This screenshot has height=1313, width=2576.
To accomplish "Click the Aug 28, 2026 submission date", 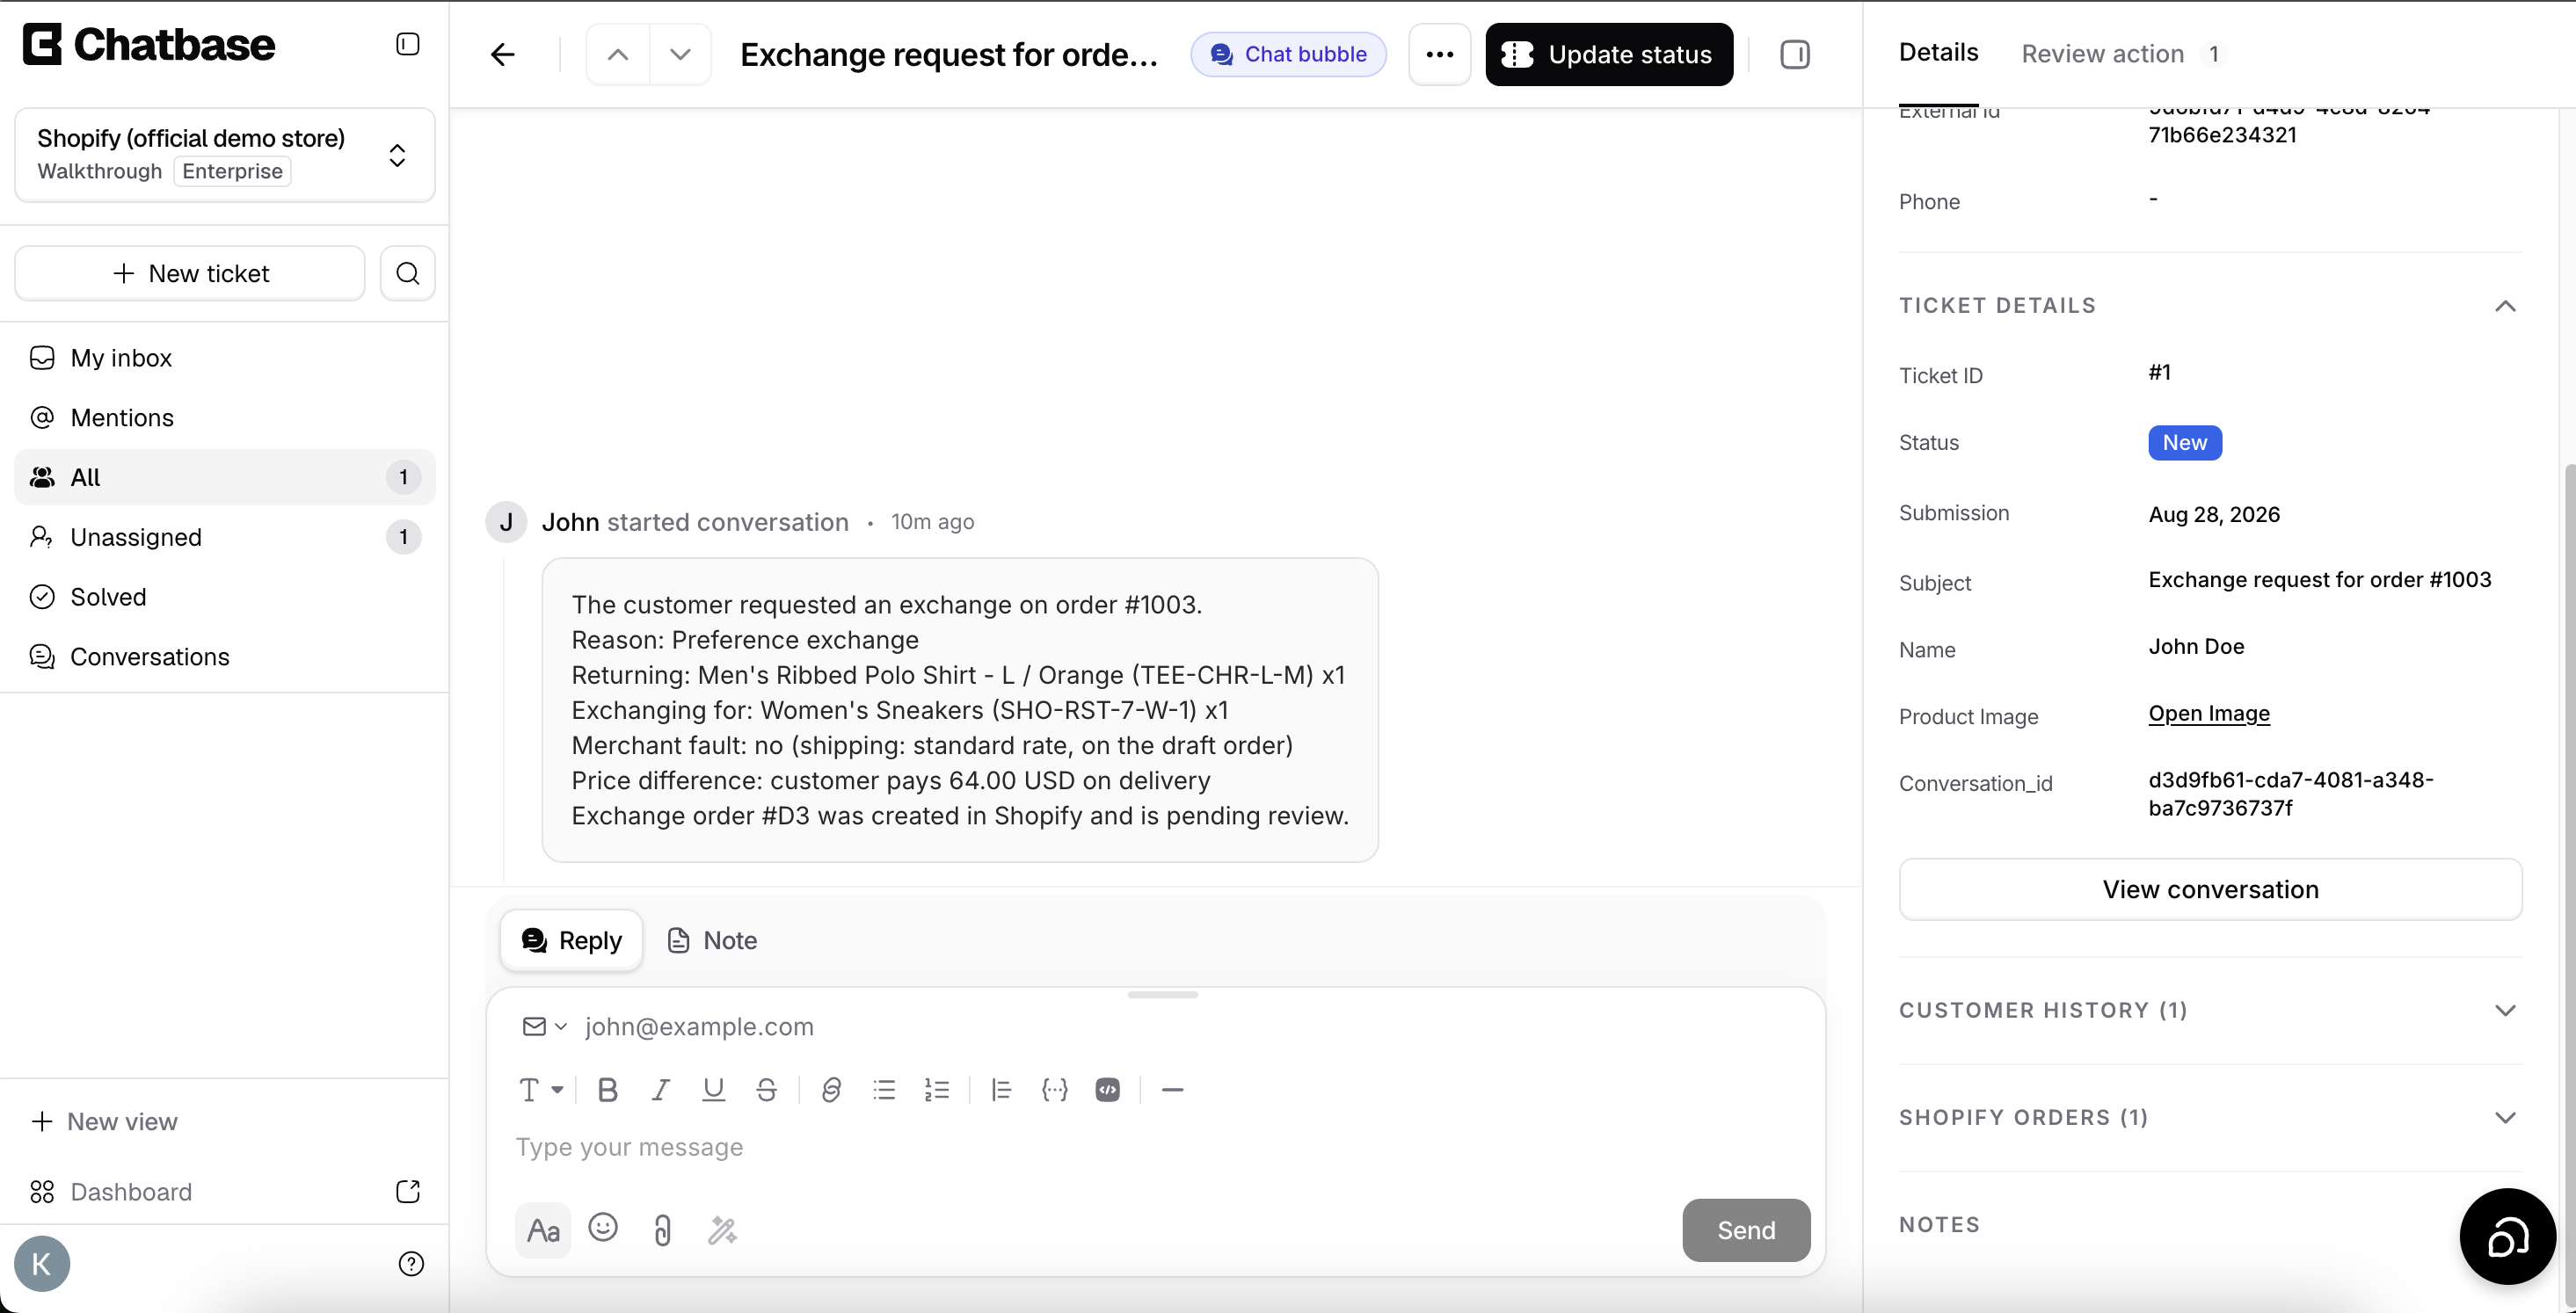I will coord(2214,514).
